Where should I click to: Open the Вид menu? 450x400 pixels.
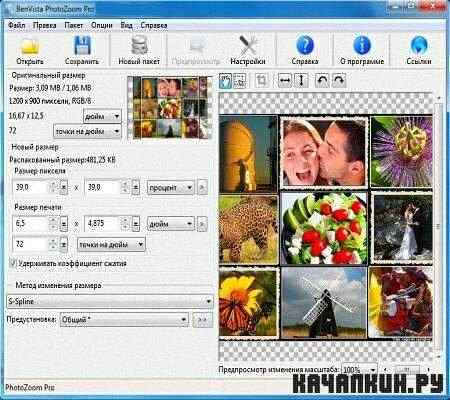click(x=126, y=25)
